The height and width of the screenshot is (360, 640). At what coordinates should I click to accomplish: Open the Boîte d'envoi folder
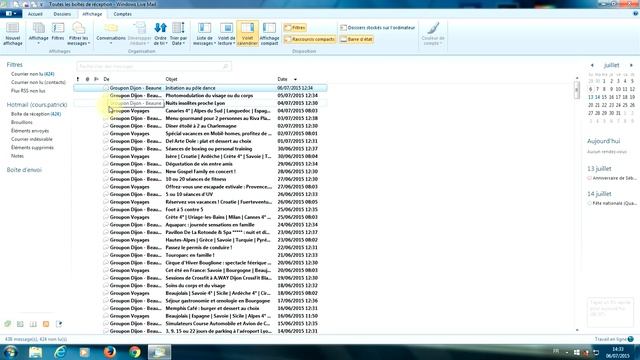tap(24, 170)
